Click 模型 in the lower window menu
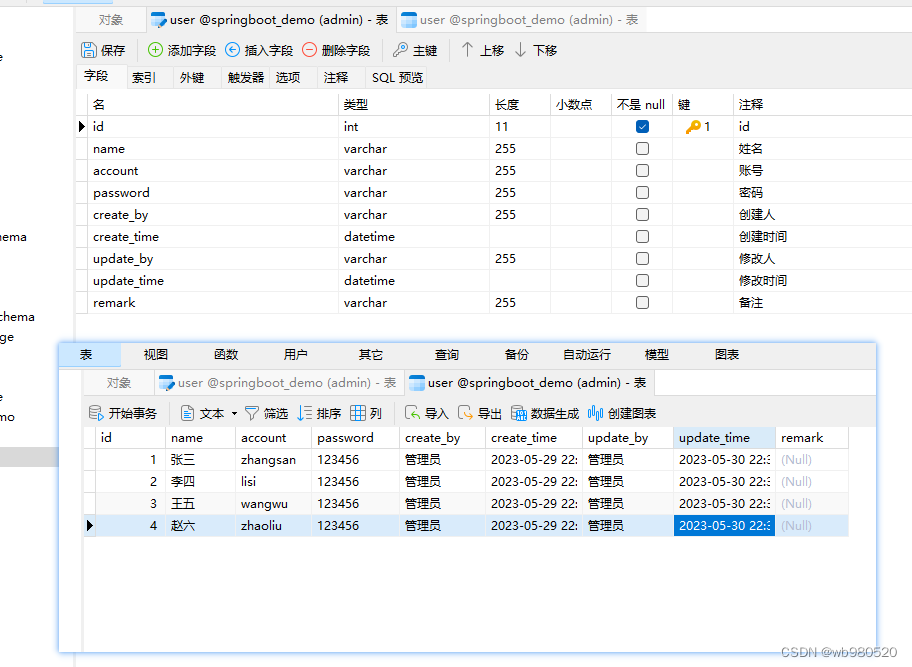Viewport: 912px width, 667px height. coord(657,355)
